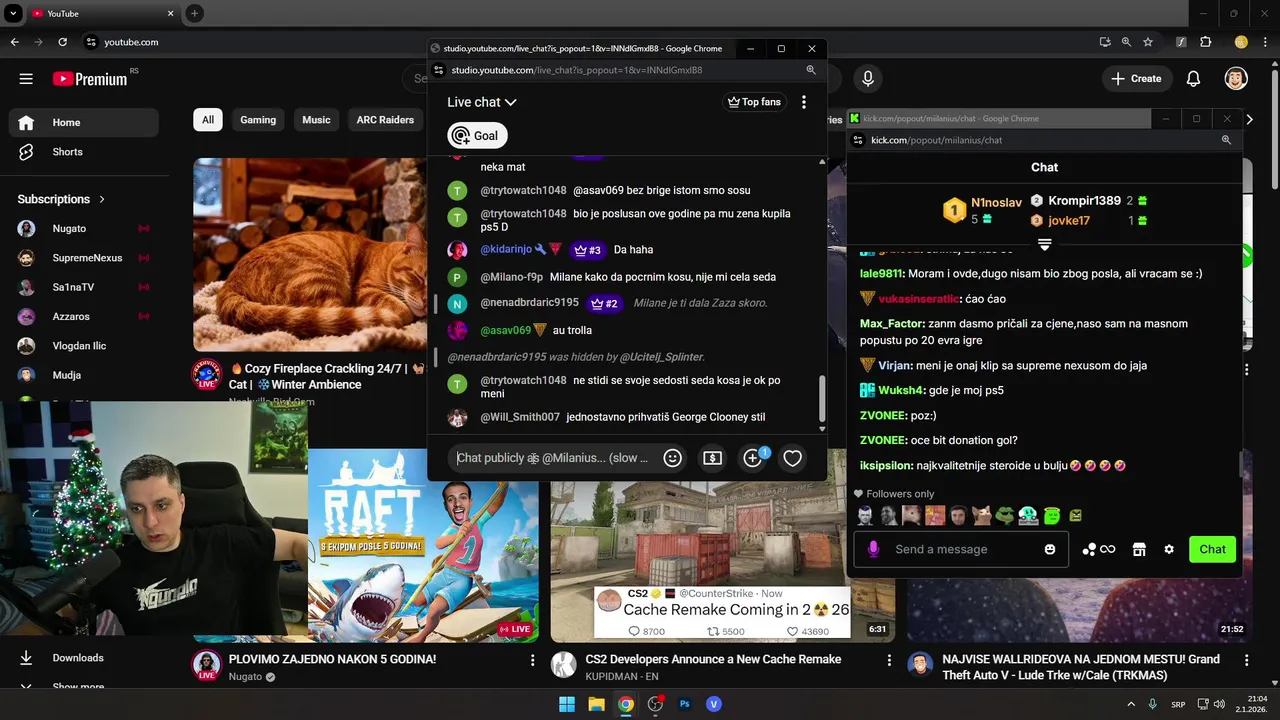Image resolution: width=1280 pixels, height=720 pixels.
Task: Click the install app icon in the address bar
Action: pyautogui.click(x=1104, y=42)
